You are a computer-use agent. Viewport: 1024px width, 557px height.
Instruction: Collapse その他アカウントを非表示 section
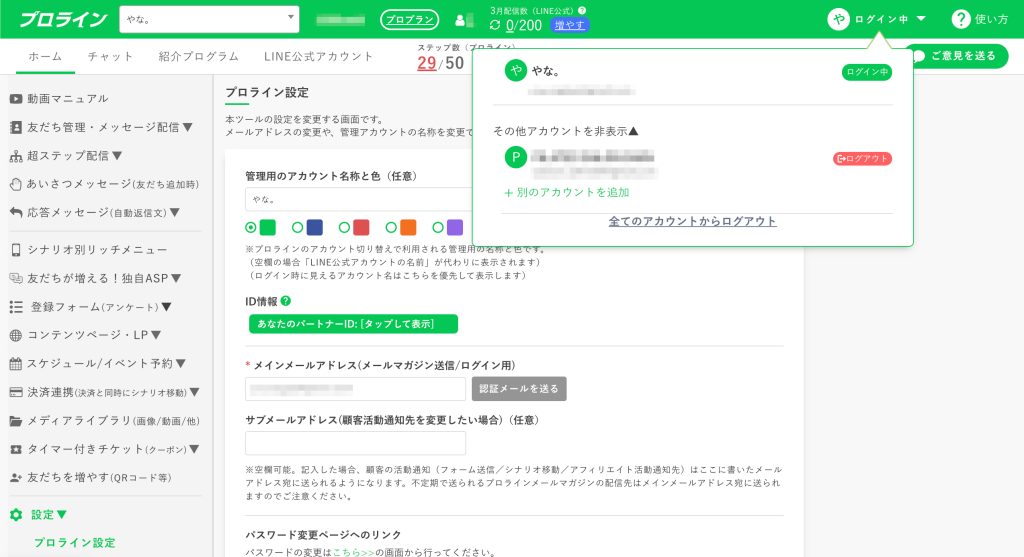click(x=565, y=131)
